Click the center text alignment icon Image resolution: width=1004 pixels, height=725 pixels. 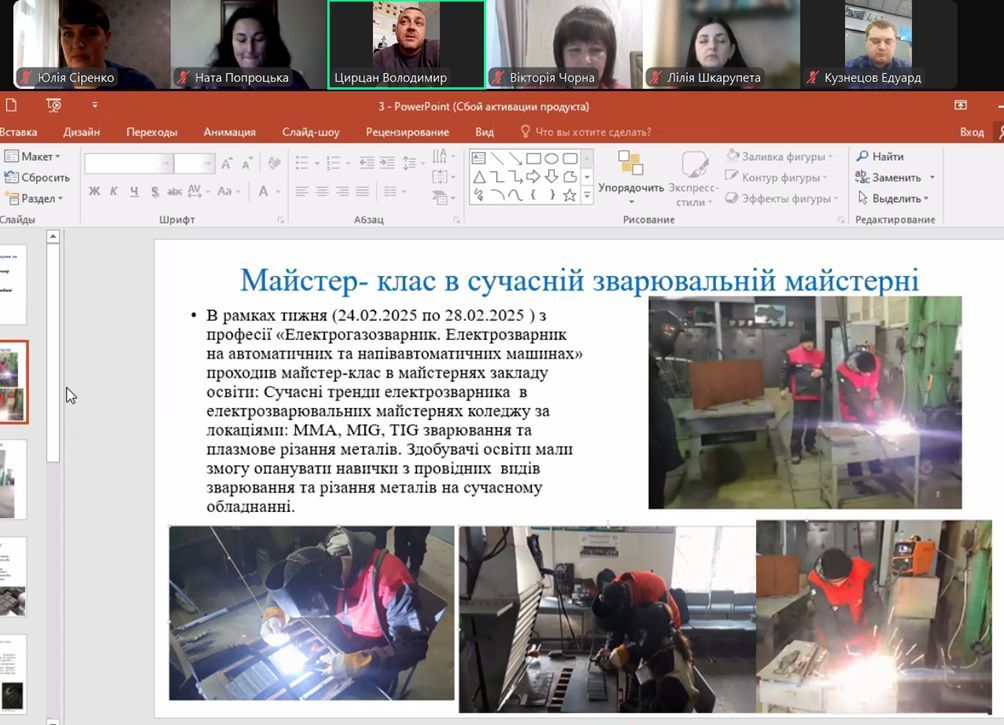[322, 192]
